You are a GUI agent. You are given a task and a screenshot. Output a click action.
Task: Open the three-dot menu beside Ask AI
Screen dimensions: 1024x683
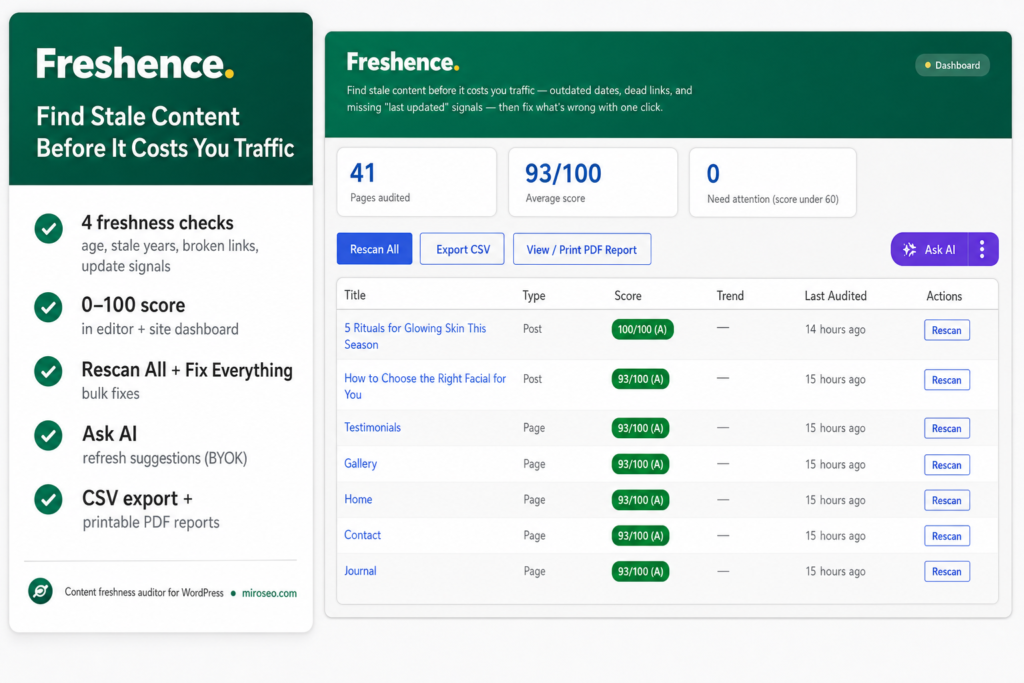[982, 249]
